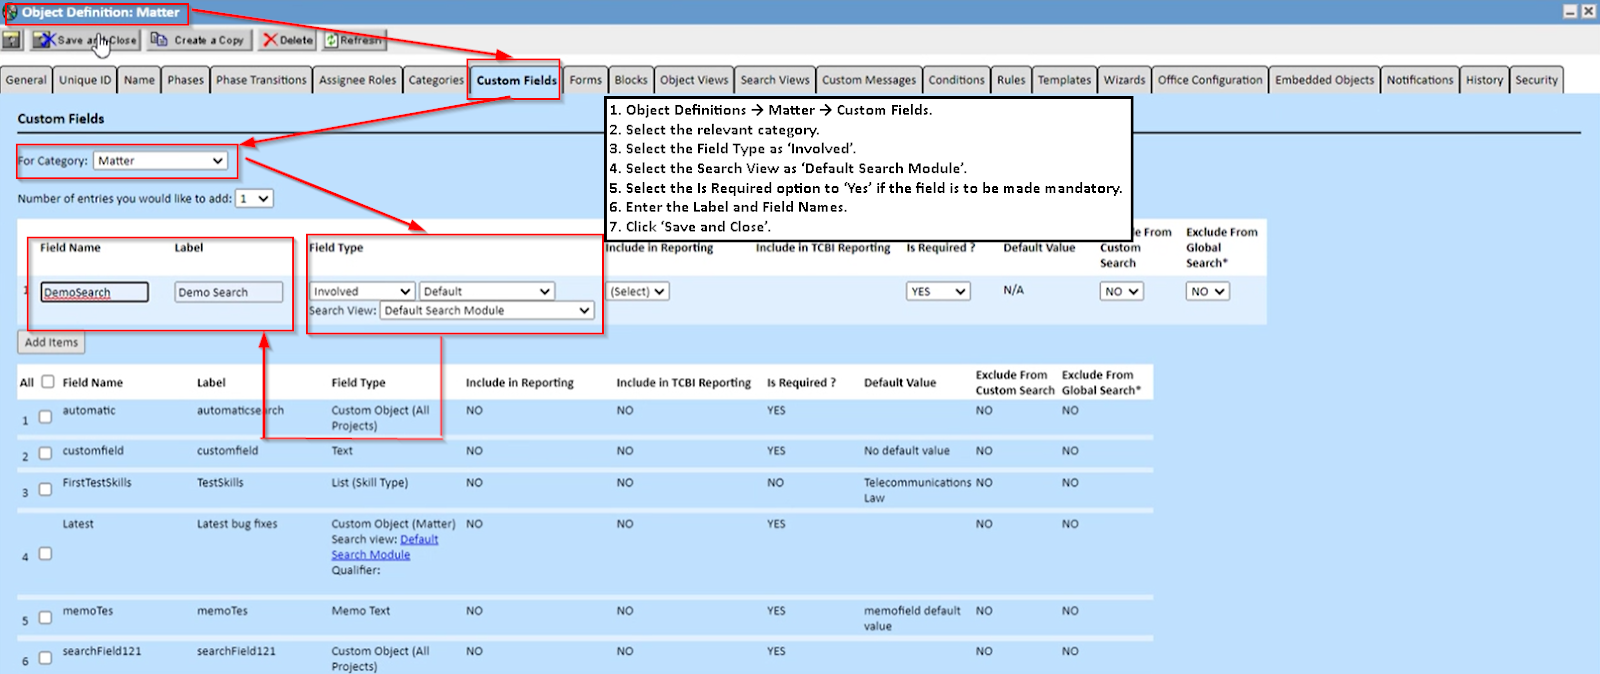
Task: Select the Custom Fields tab
Action: tap(516, 80)
